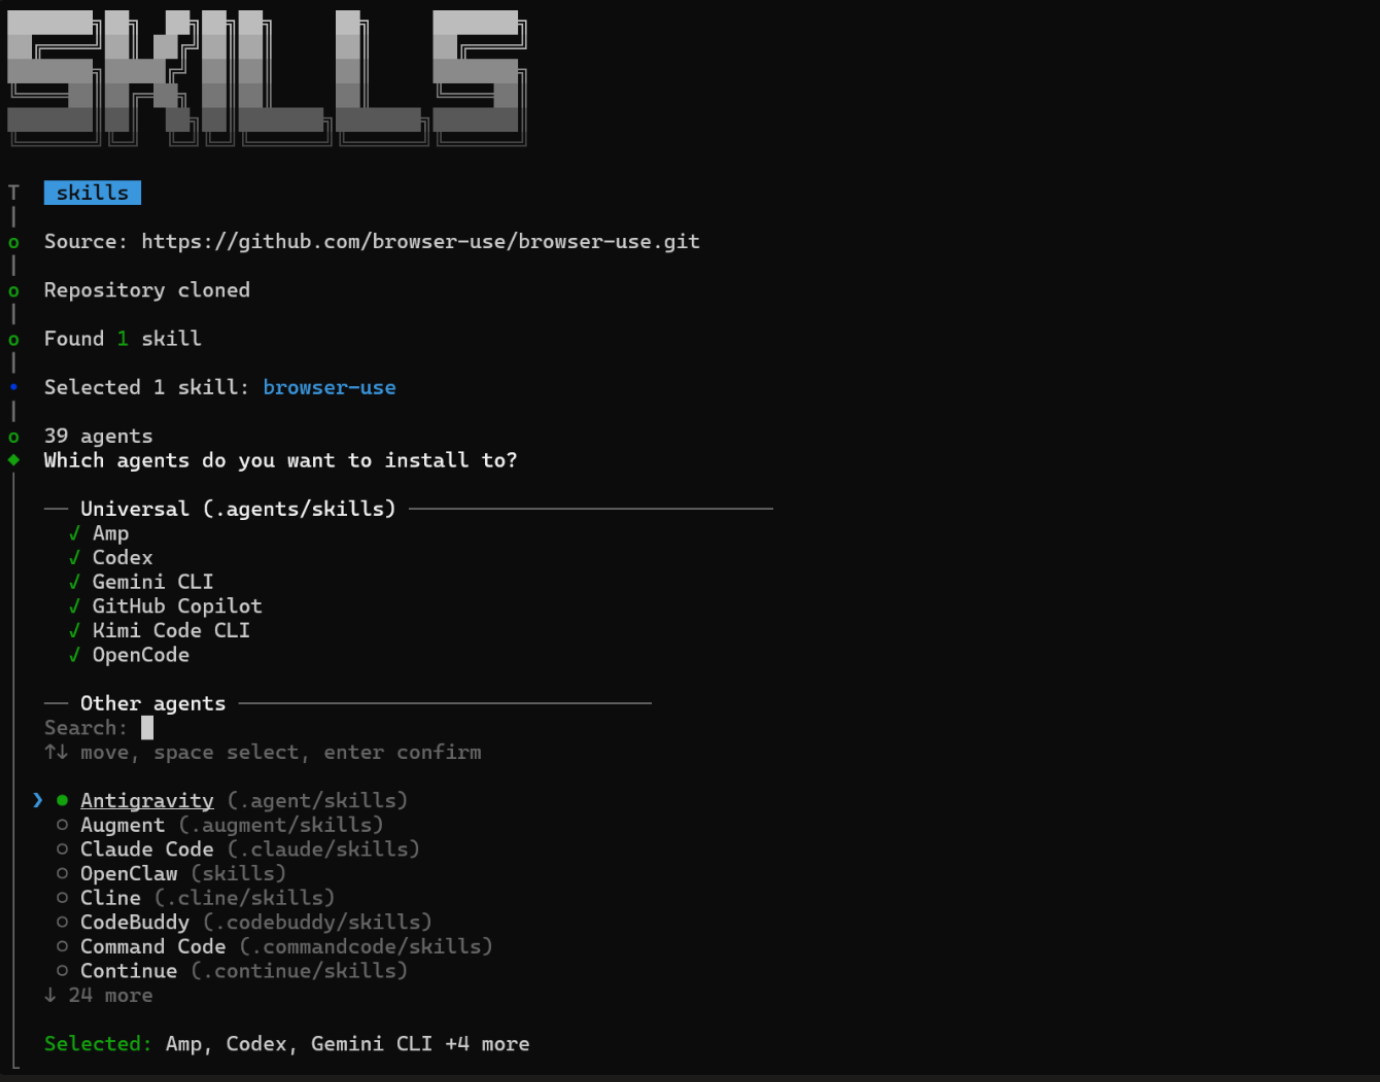The height and width of the screenshot is (1082, 1380).
Task: Click the (.cline/skills) path text
Action: coord(244,898)
